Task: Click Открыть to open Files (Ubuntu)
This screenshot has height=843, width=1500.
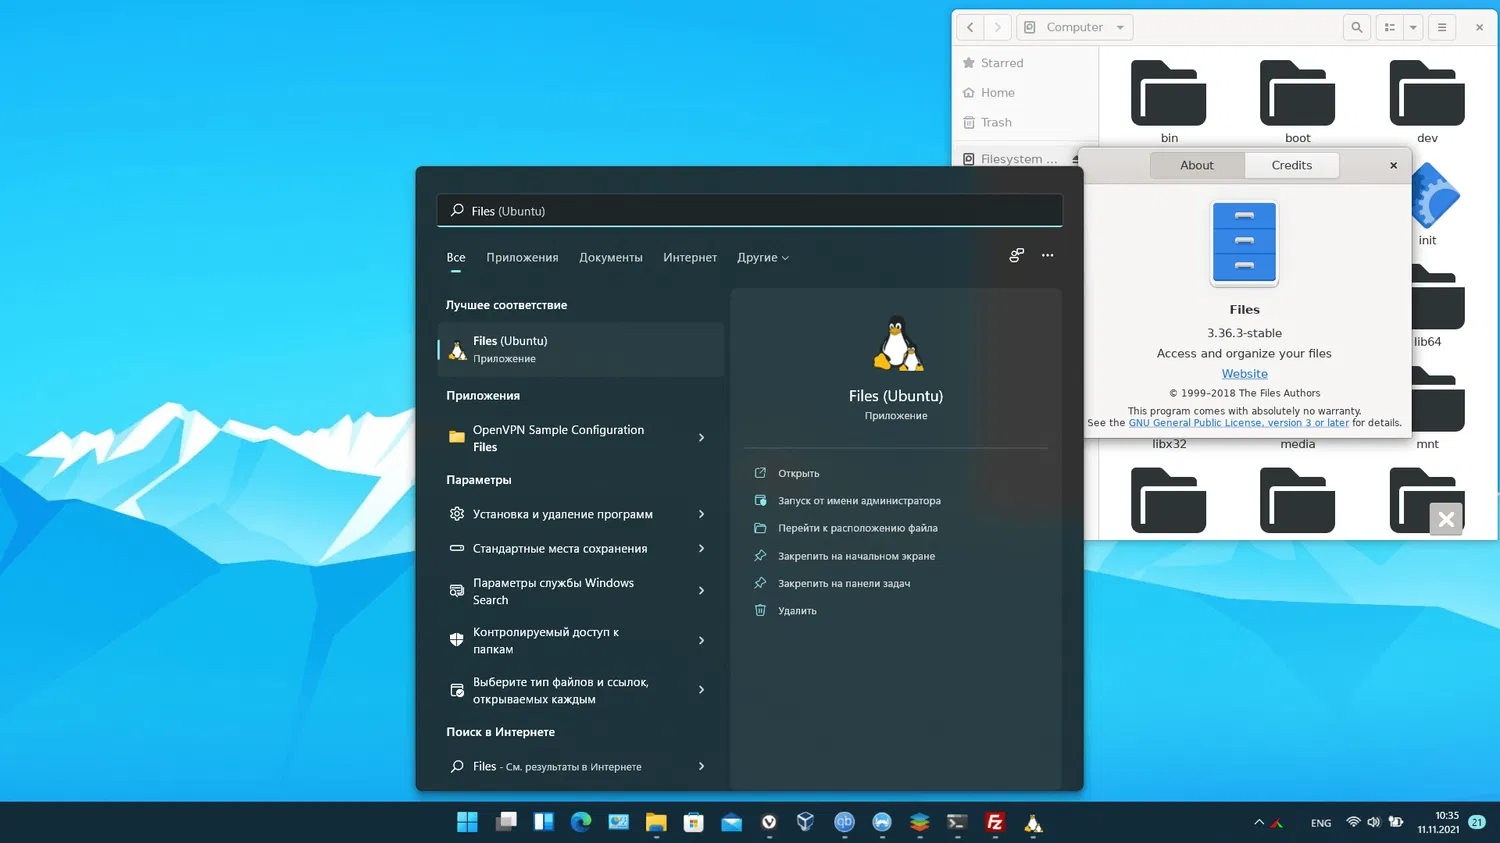Action: coord(798,473)
